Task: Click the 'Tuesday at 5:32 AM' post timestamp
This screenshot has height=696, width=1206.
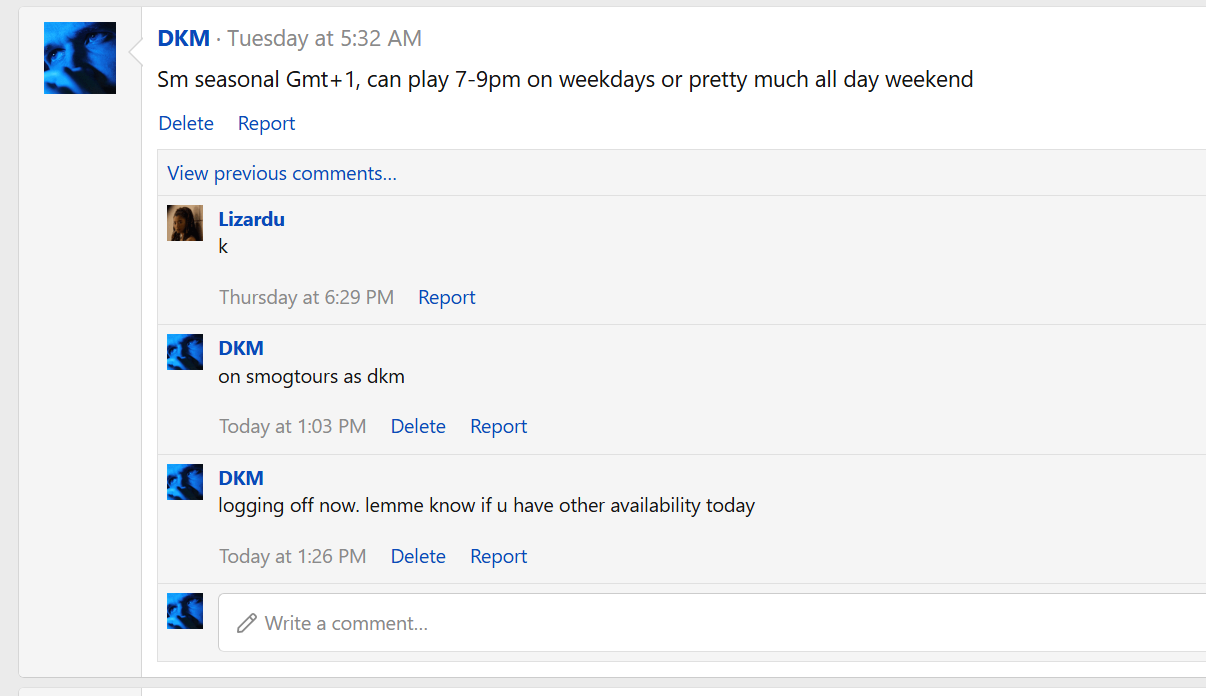Action: coord(324,38)
